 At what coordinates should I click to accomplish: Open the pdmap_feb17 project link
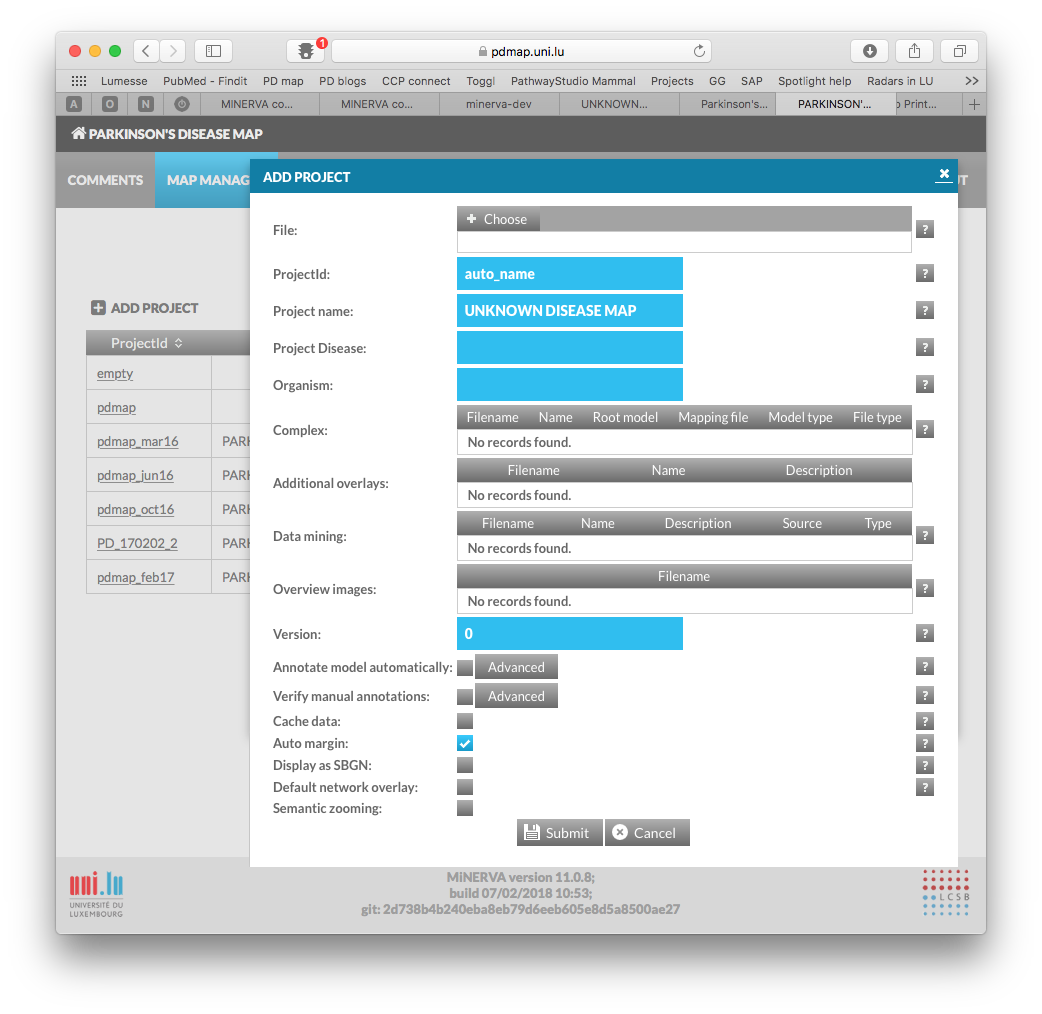point(136,577)
